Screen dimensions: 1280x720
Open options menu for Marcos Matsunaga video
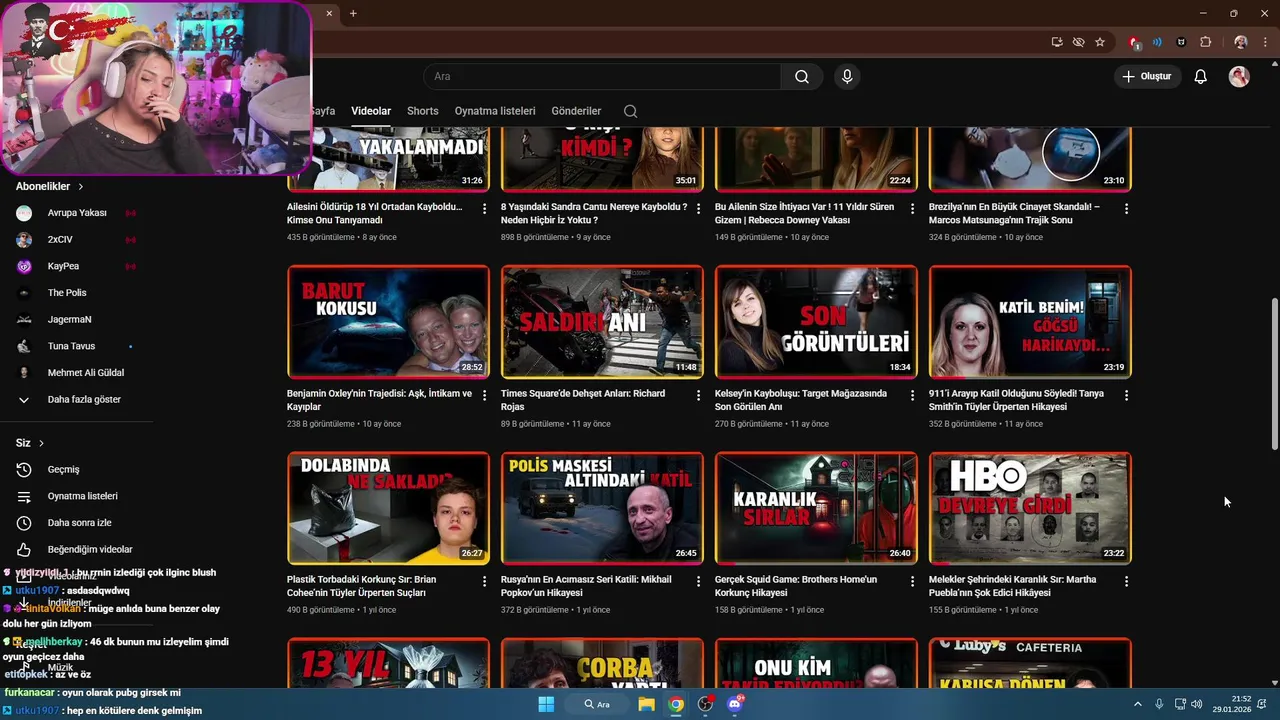click(1126, 208)
